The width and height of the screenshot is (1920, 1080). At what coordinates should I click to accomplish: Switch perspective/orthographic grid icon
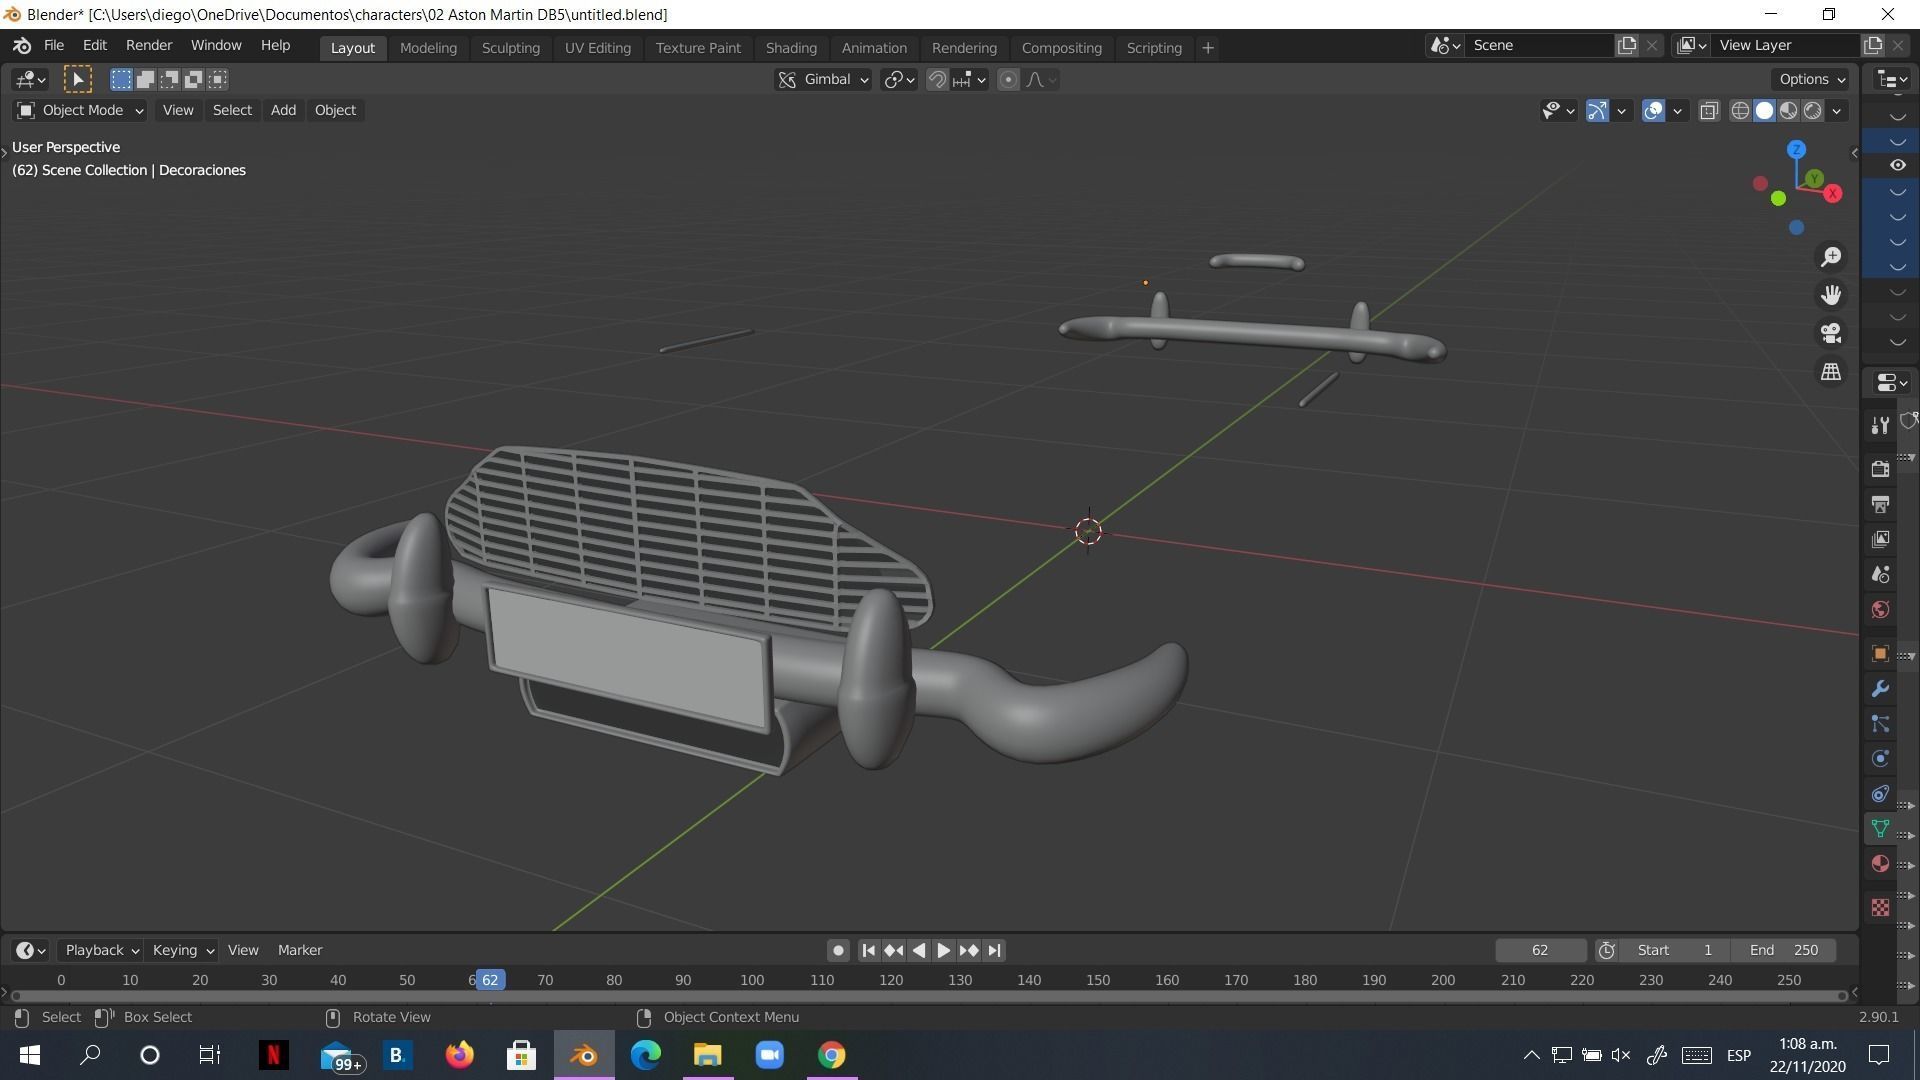tap(1831, 371)
